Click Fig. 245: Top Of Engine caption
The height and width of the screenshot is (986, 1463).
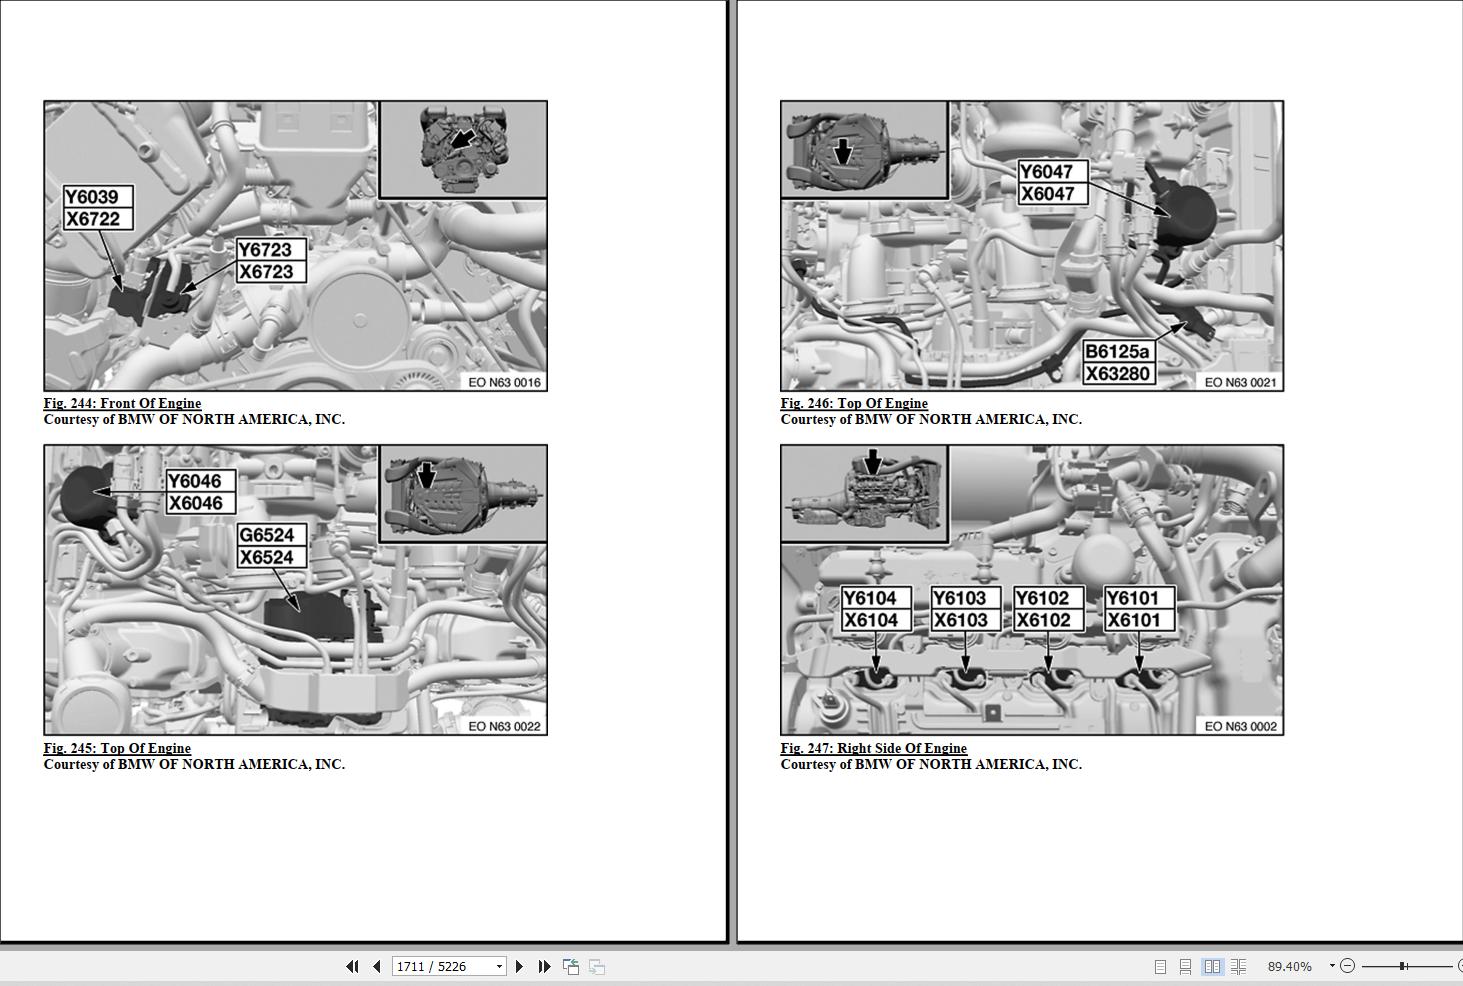(x=117, y=748)
